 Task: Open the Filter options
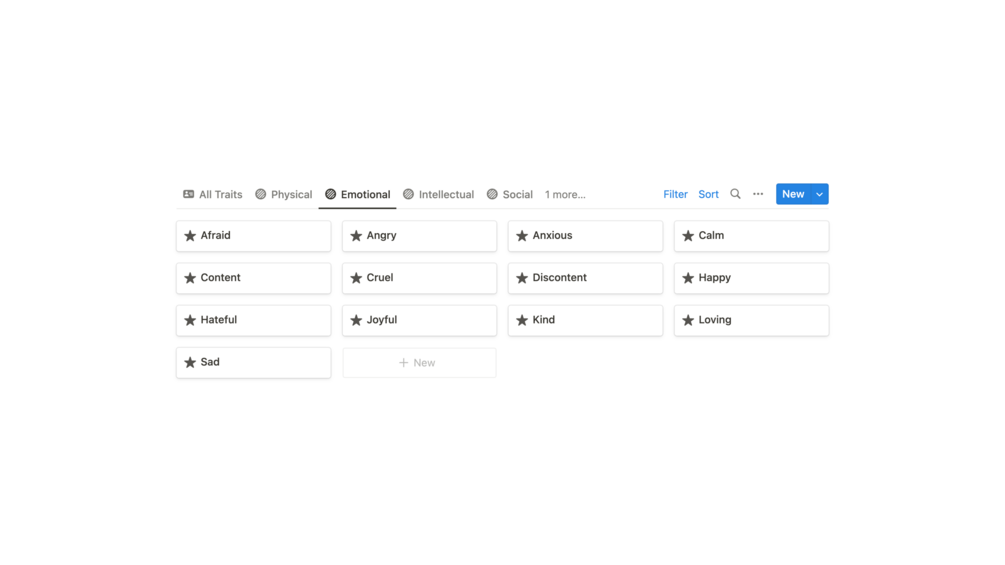(675, 194)
